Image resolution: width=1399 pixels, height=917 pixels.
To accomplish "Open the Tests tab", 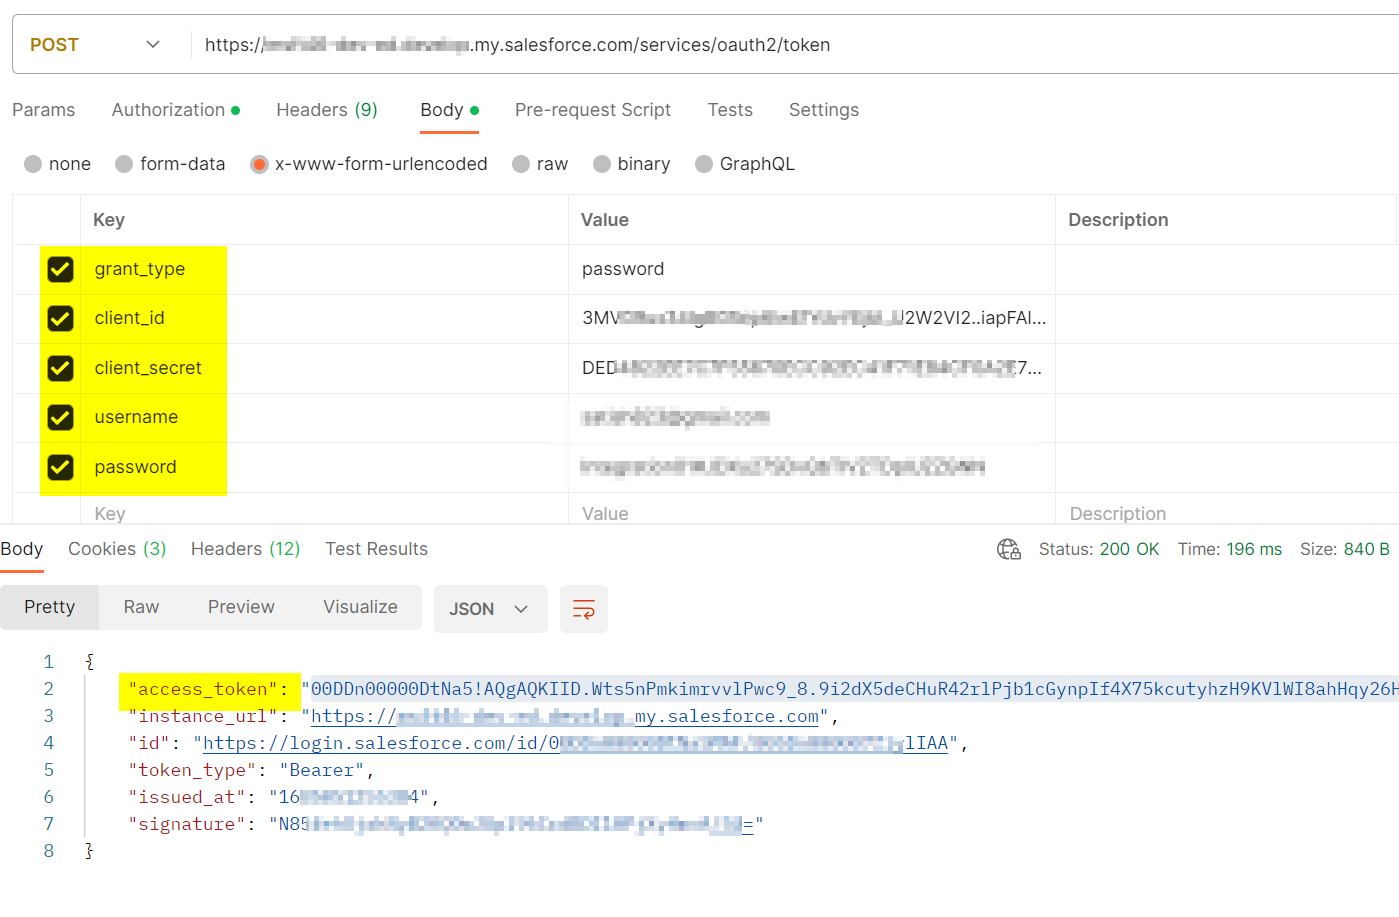I will click(x=730, y=110).
